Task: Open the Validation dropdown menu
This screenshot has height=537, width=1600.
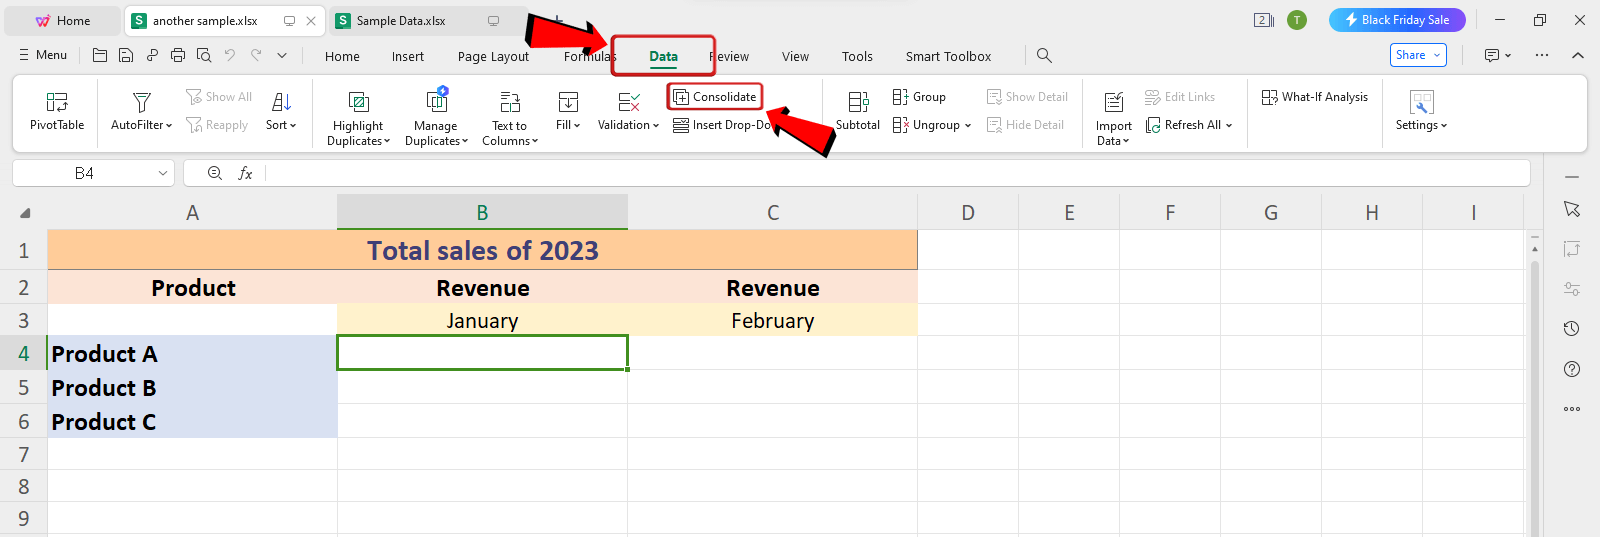Action: pos(656,126)
